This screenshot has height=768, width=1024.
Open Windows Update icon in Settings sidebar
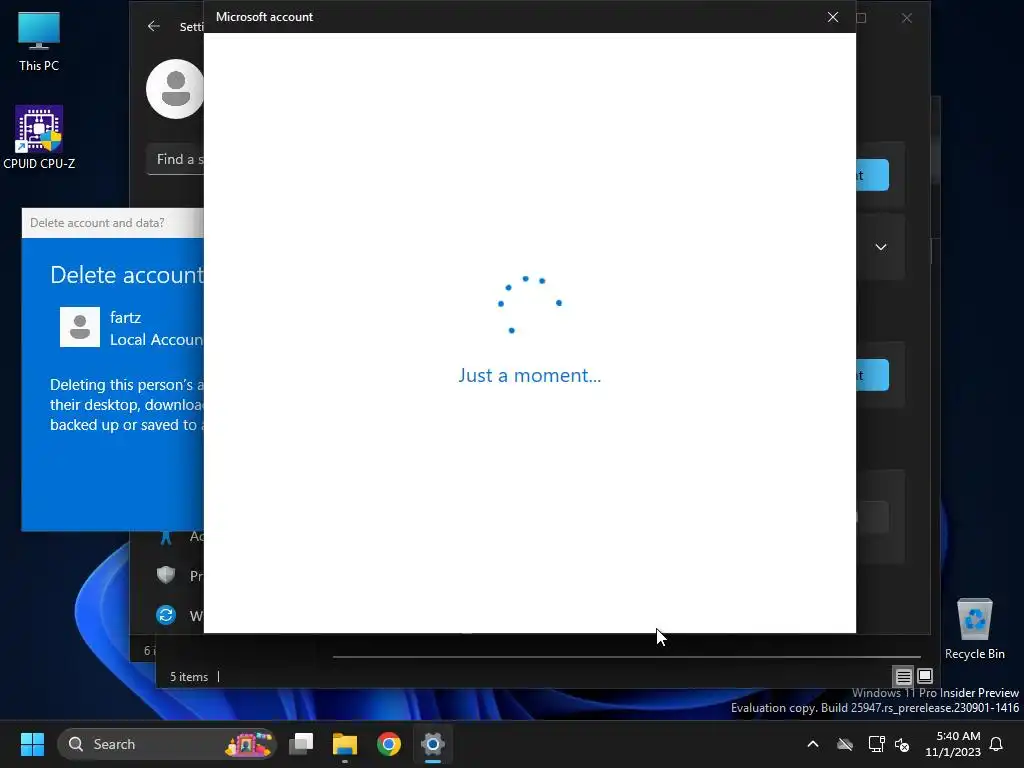coord(166,615)
